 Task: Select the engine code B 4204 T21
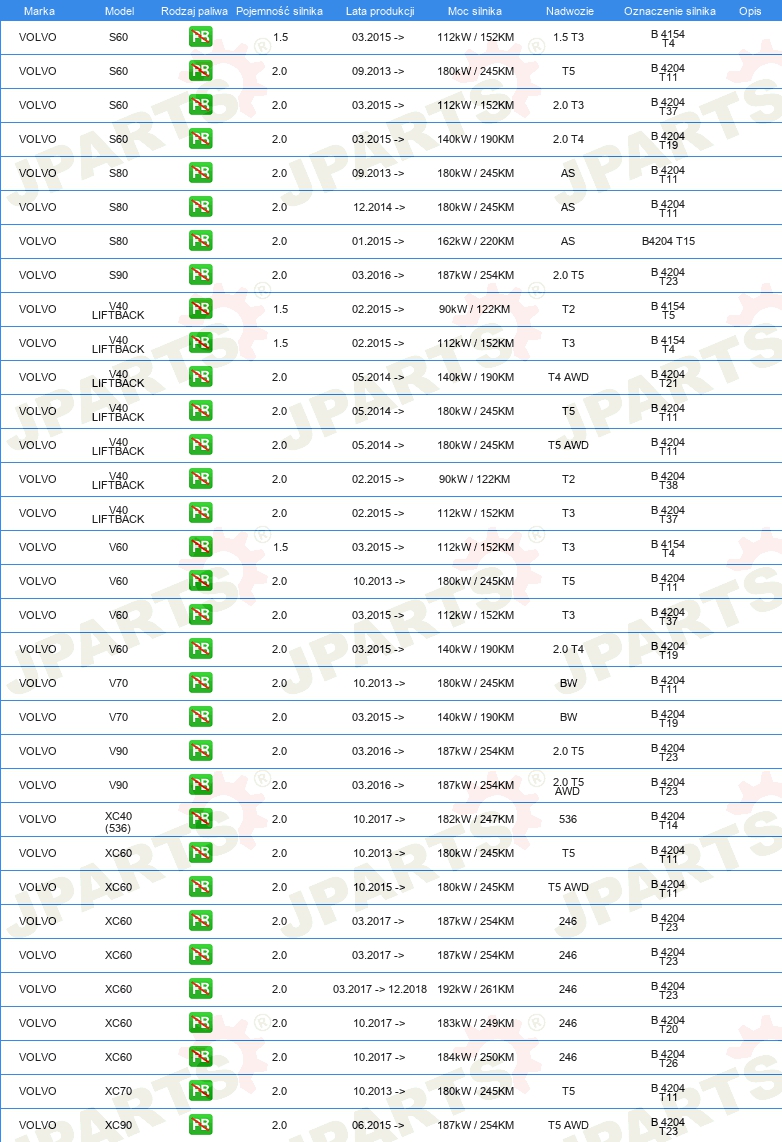668,378
